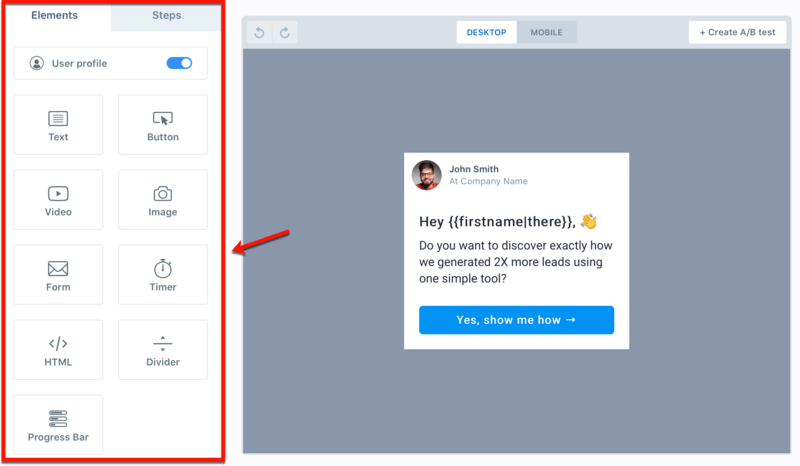Select the DESKTOP preview mode
Image resolution: width=800 pixels, height=466 pixels.
coord(486,33)
